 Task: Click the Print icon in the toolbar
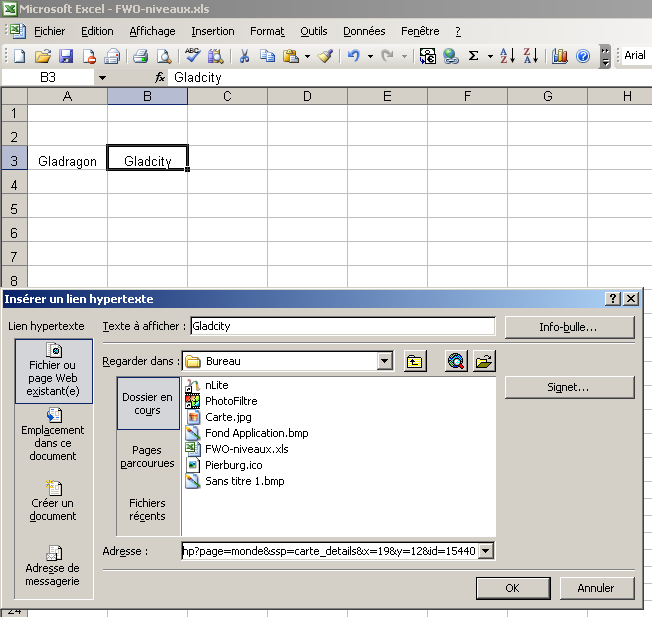[141, 56]
